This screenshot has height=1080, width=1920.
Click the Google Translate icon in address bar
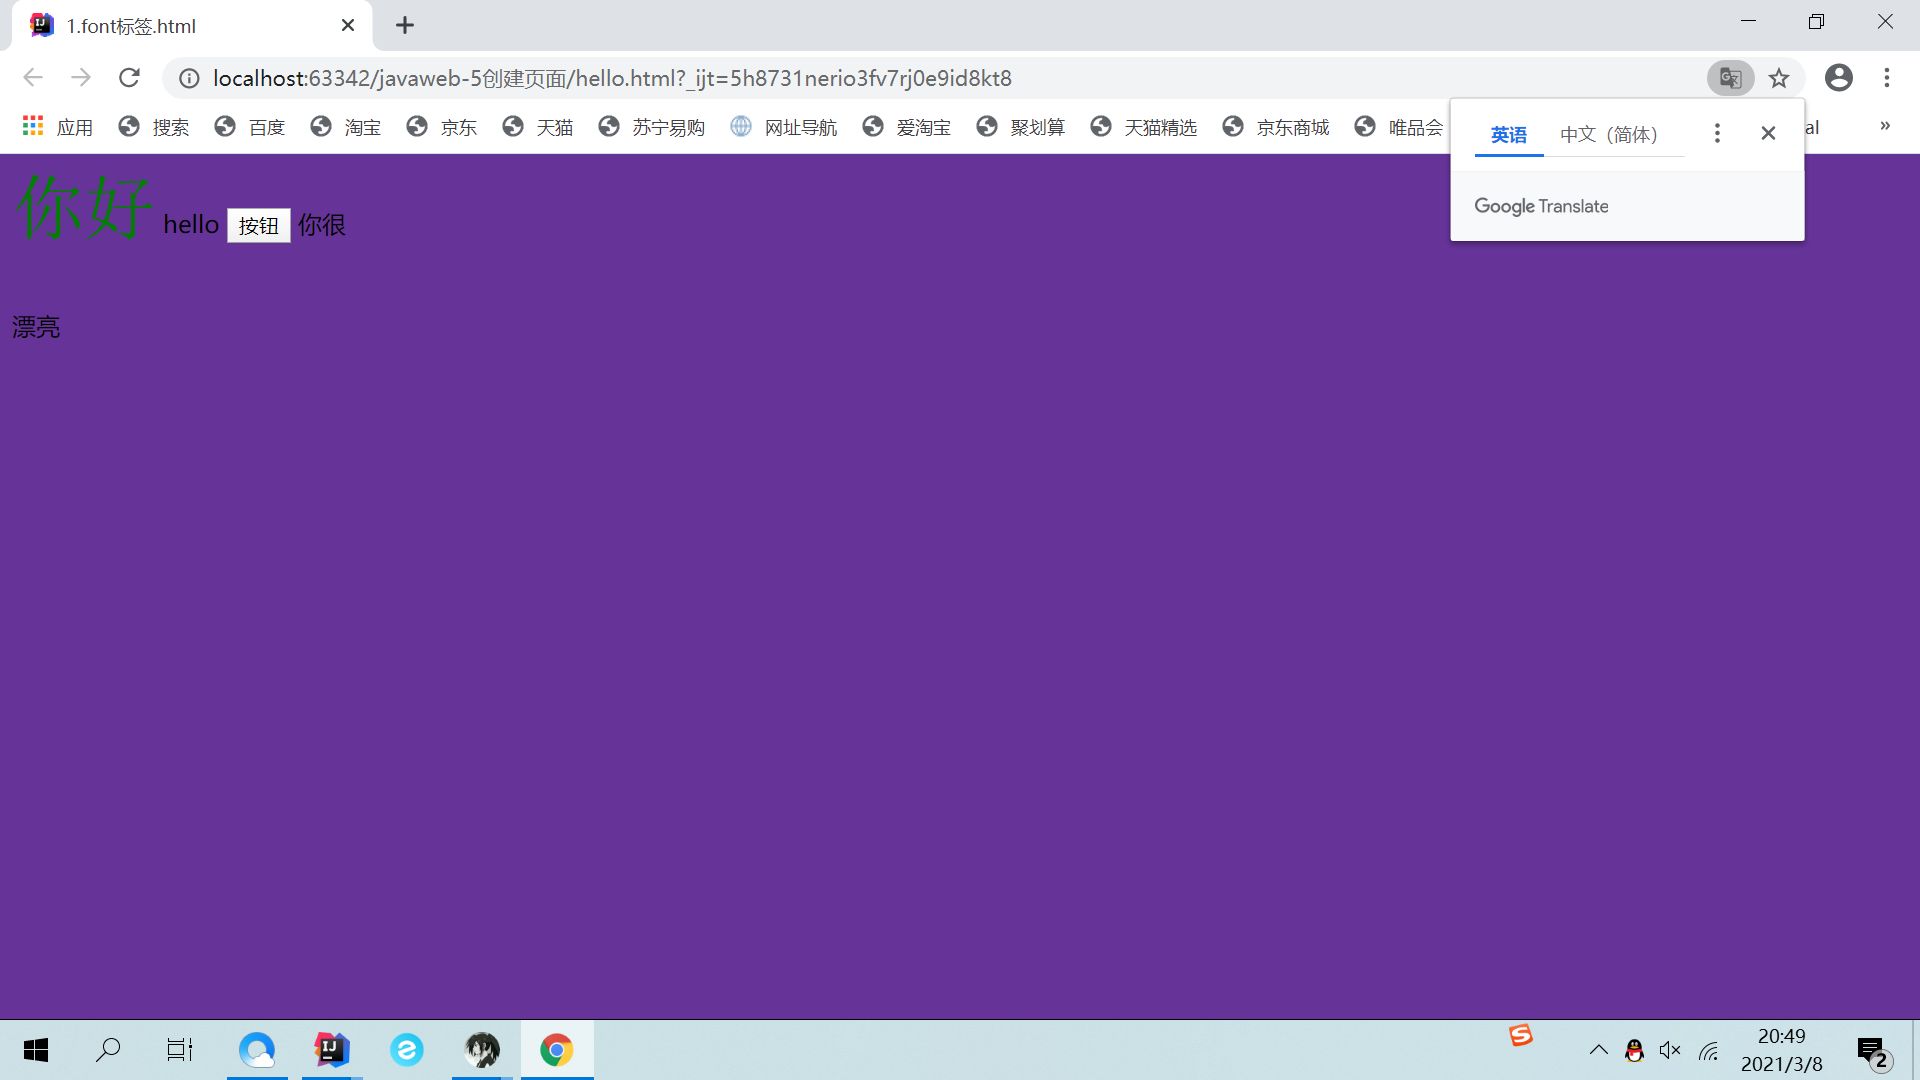(1730, 78)
